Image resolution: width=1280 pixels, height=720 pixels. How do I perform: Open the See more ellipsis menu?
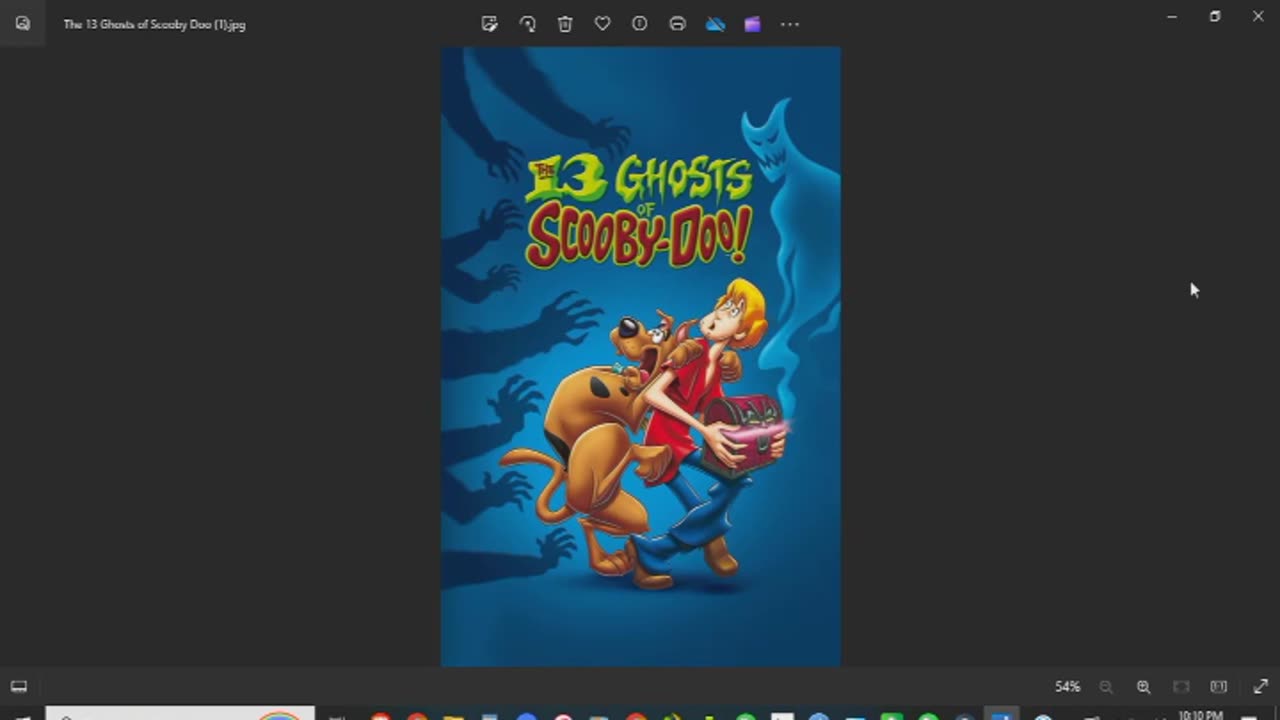pos(790,24)
